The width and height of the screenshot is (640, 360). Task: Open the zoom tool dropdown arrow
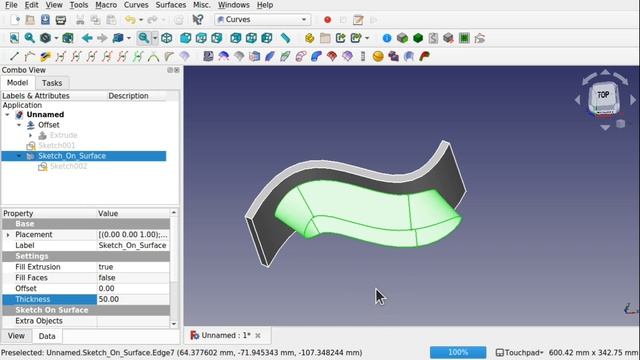tap(155, 38)
